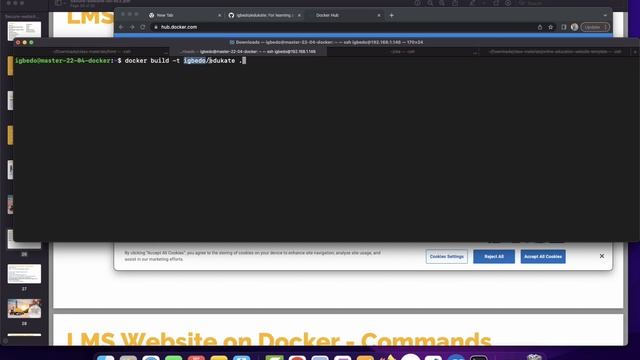This screenshot has width=640, height=360.
Task: Reload the Docker Hub page
Action: click(x=142, y=27)
